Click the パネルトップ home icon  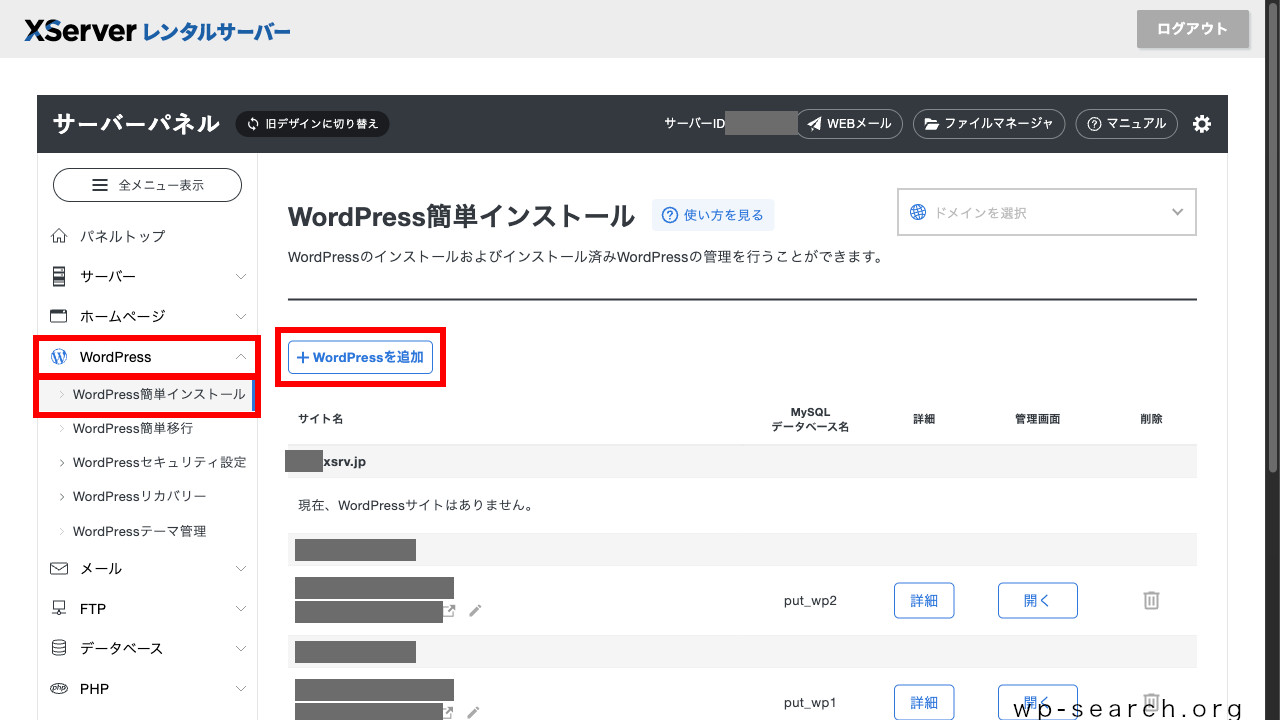tap(57, 235)
